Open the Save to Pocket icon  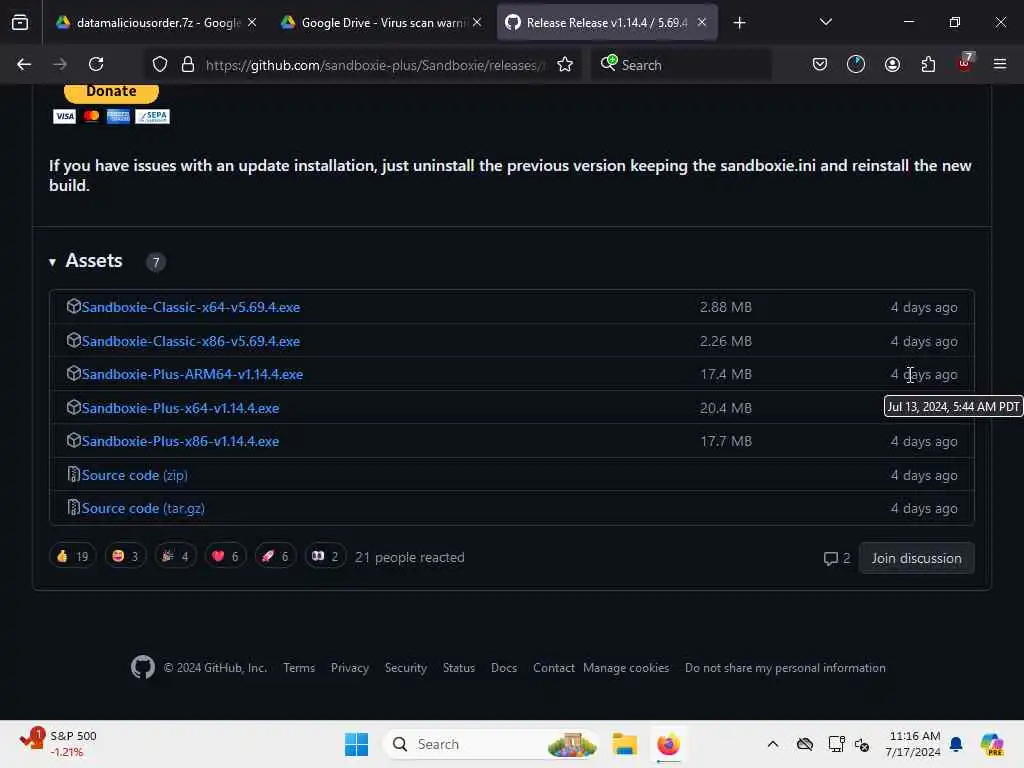pyautogui.click(x=820, y=64)
